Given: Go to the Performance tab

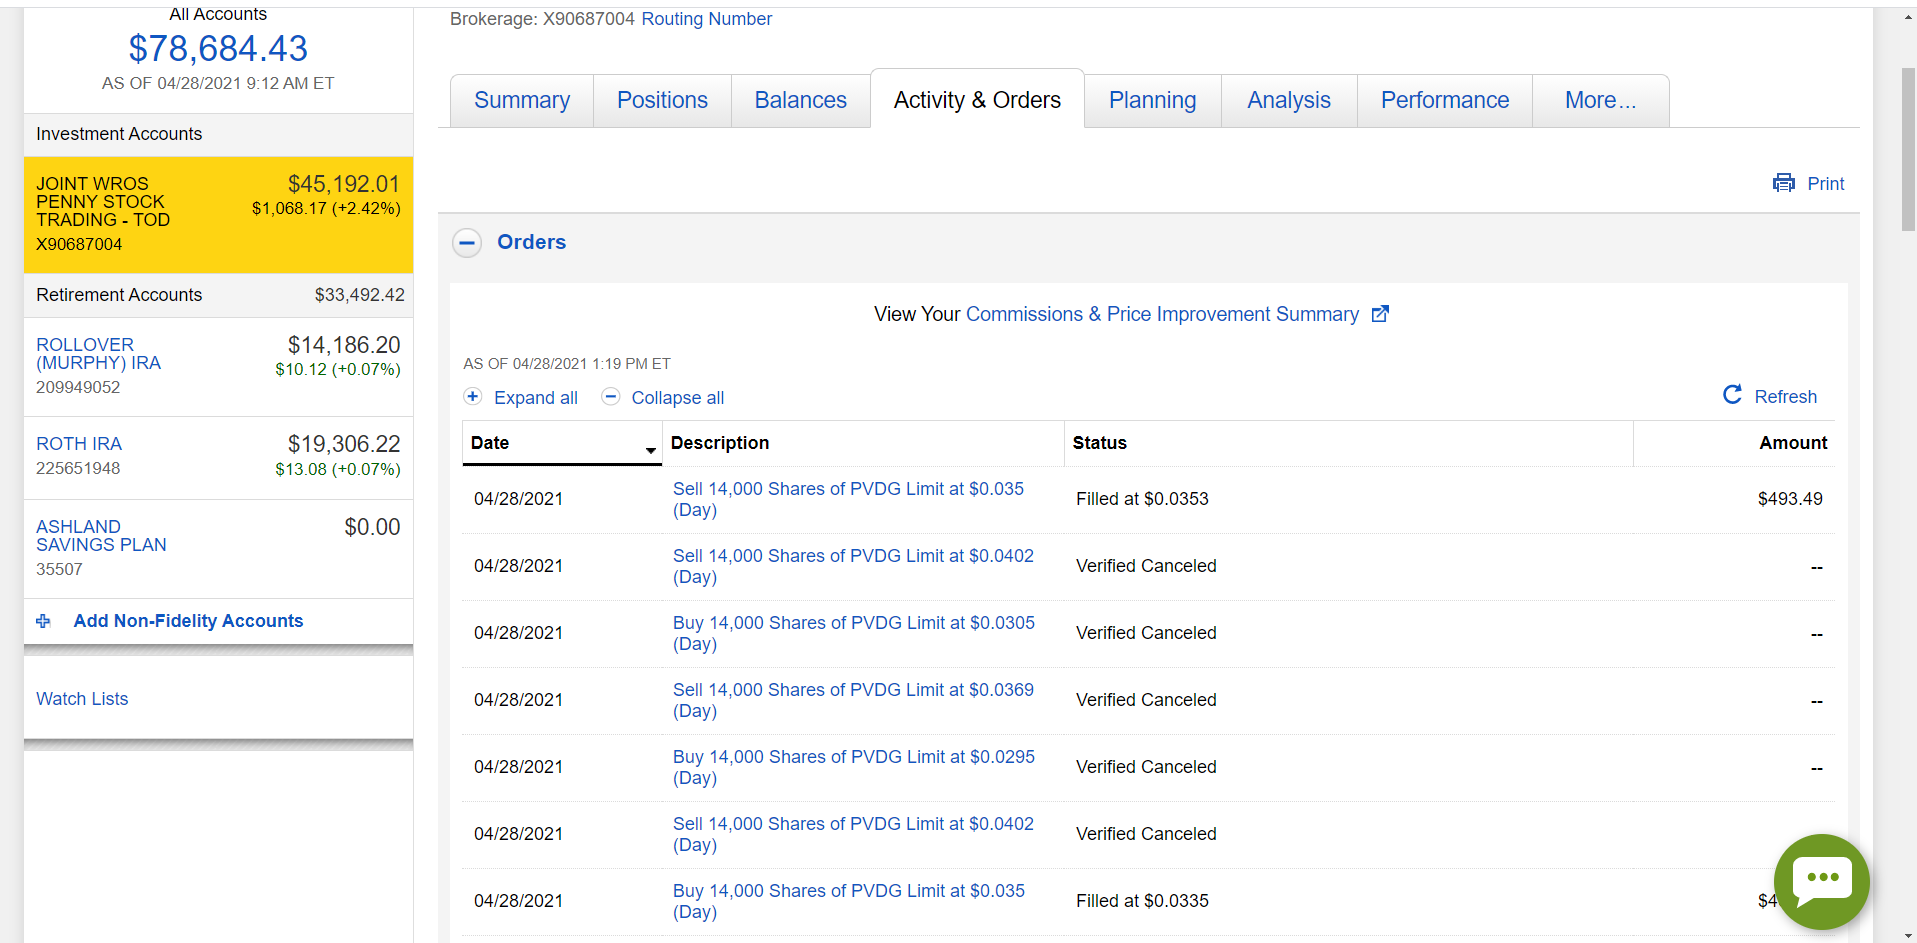Looking at the screenshot, I should (x=1444, y=101).
